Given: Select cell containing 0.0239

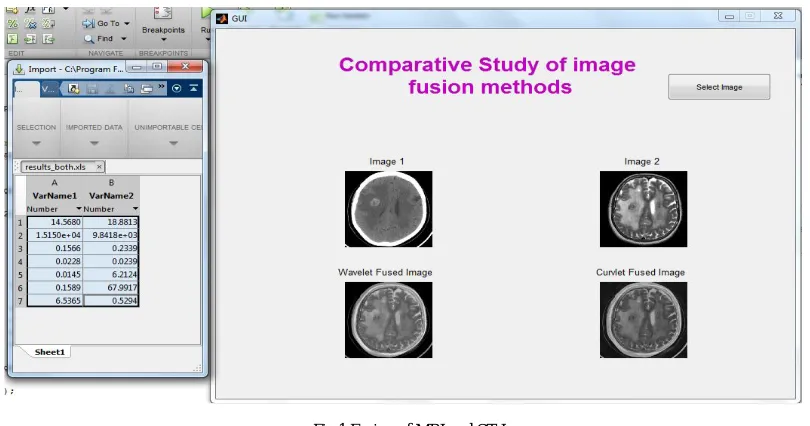Looking at the screenshot, I should click(x=111, y=261).
